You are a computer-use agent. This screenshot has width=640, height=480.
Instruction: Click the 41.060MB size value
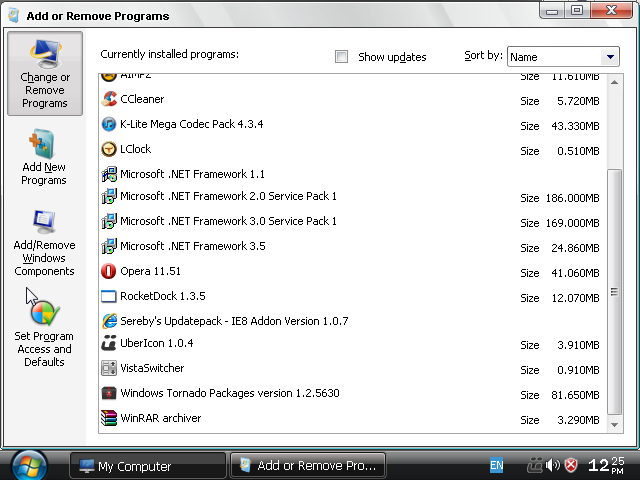(575, 273)
